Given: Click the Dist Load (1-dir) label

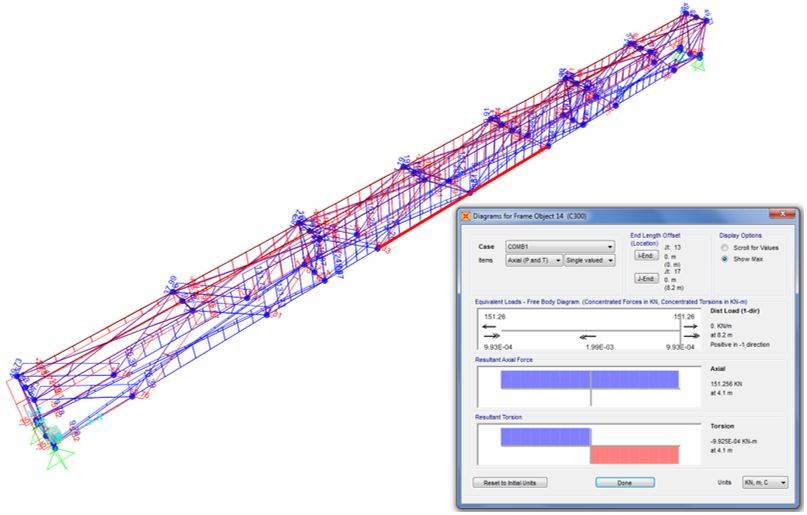Looking at the screenshot, I should 735,311.
